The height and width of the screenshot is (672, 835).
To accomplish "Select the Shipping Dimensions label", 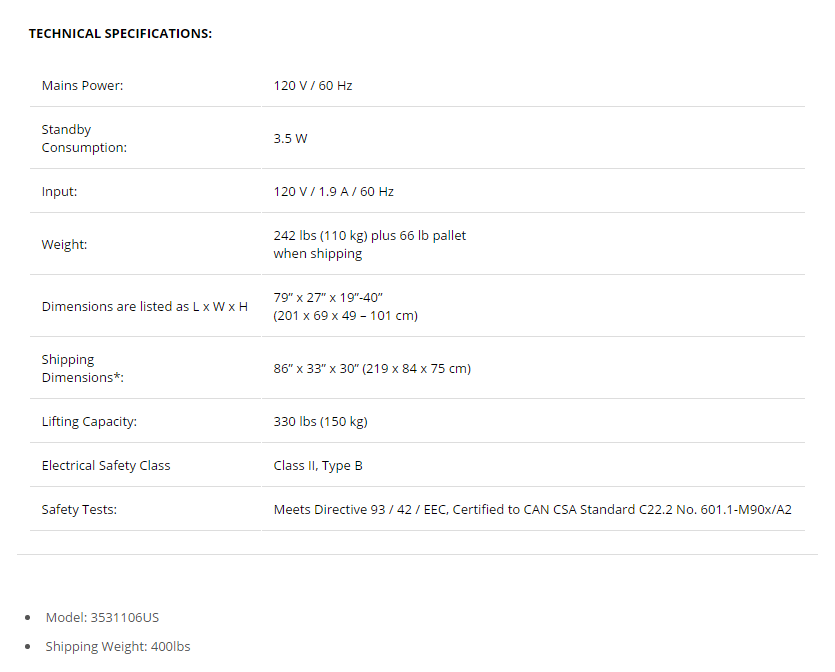I will pyautogui.click(x=83, y=368).
